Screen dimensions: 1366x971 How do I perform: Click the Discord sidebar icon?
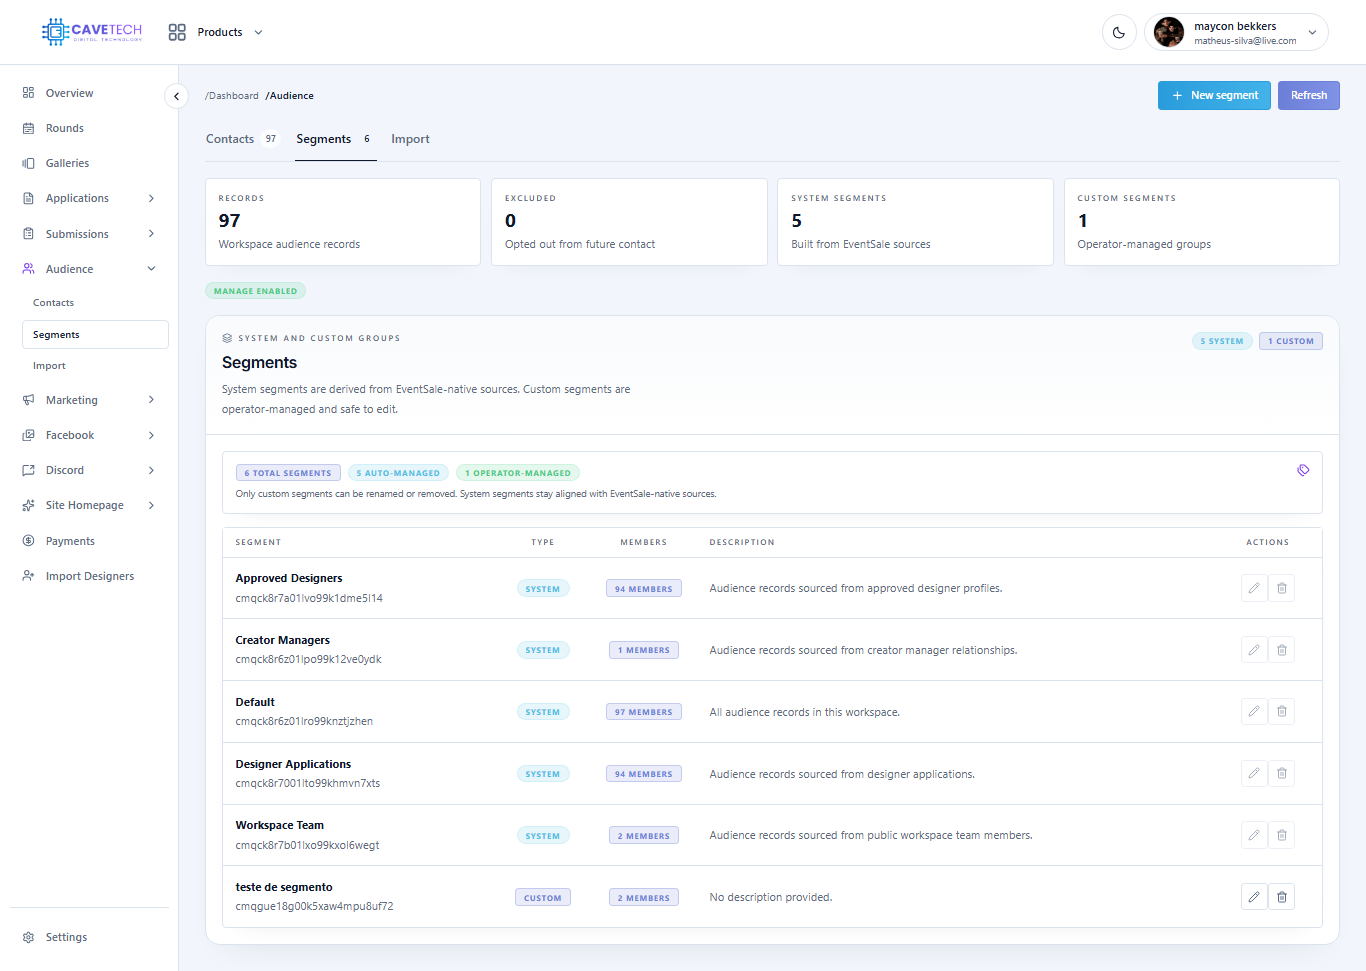(x=28, y=470)
